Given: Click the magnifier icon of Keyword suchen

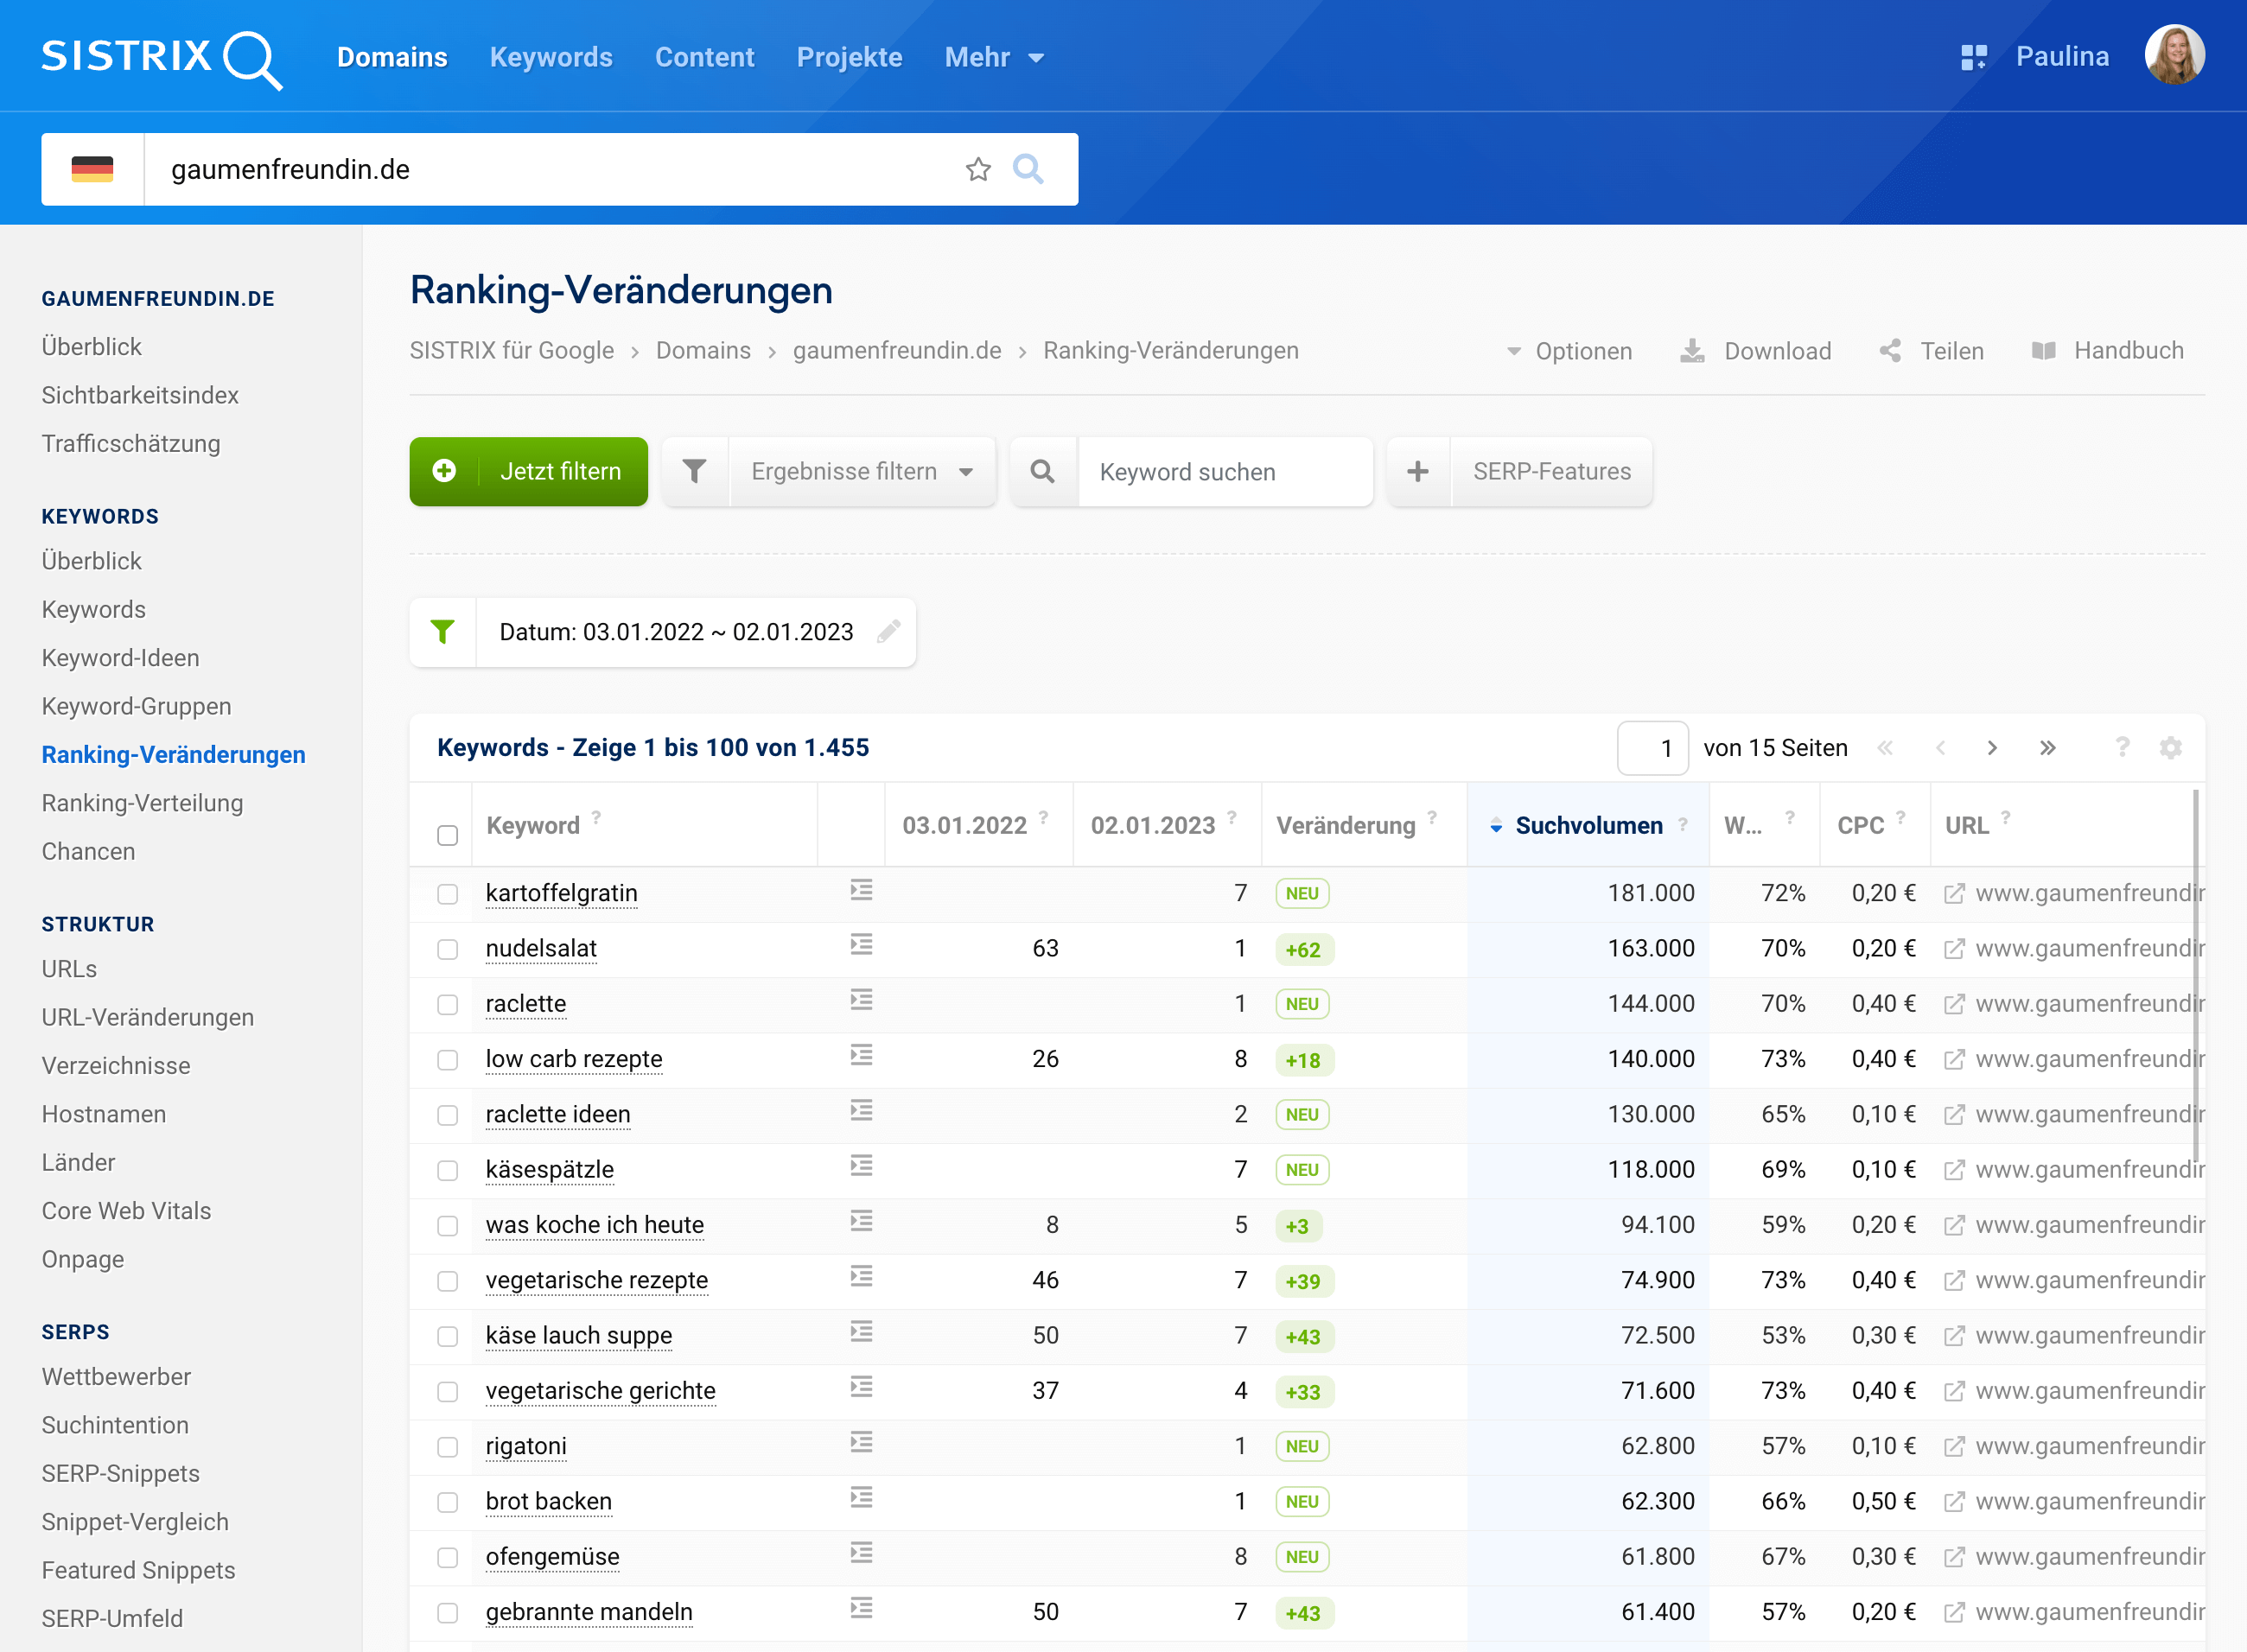Looking at the screenshot, I should pyautogui.click(x=1043, y=471).
